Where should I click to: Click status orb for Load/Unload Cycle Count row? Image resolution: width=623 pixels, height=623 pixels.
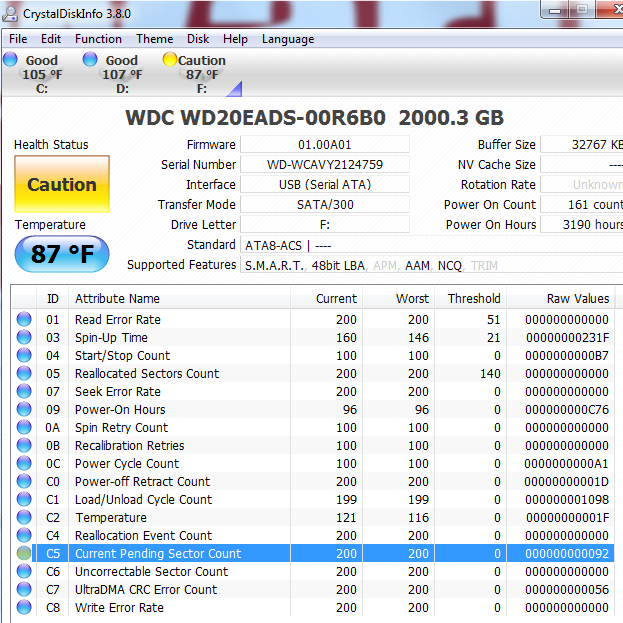point(24,499)
